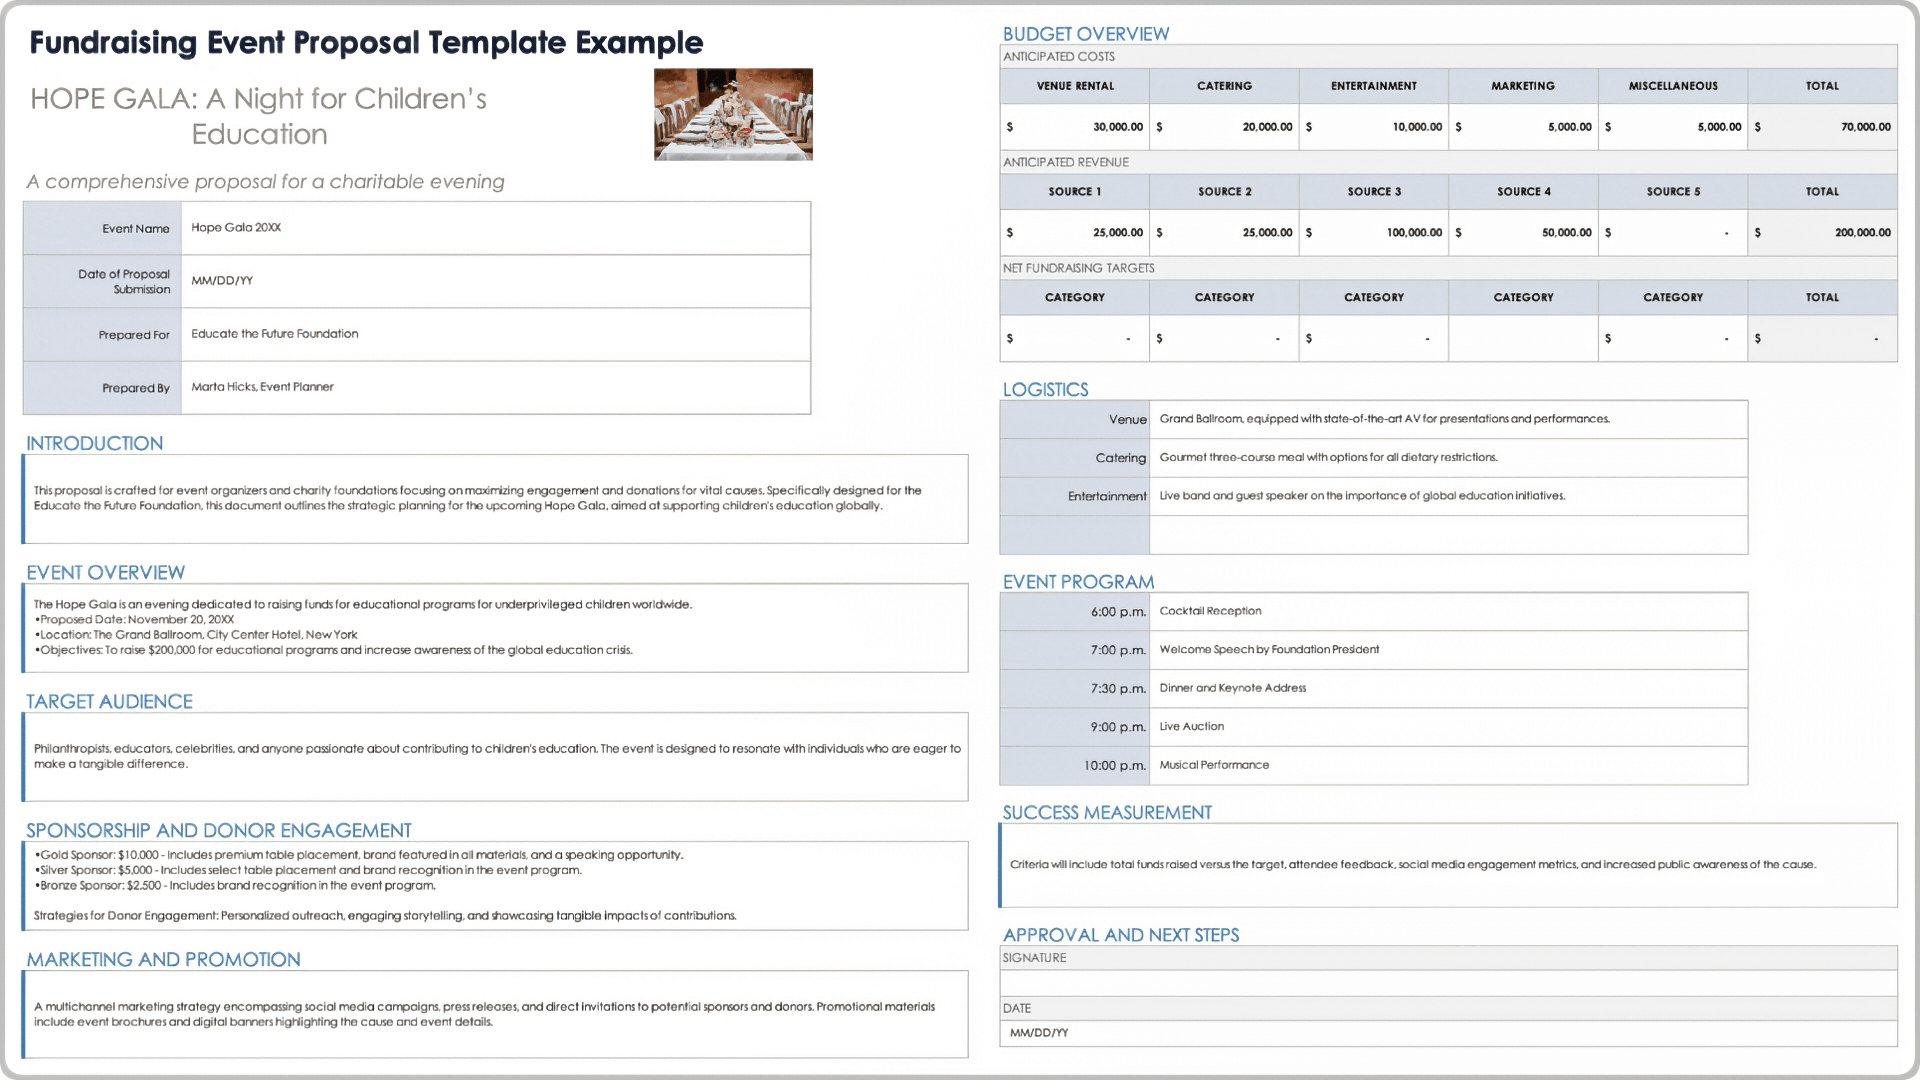Click the SPONSORSHIP AND DONOR ENGAGEMENT heading
Image resolution: width=1920 pixels, height=1080 pixels.
tap(218, 830)
